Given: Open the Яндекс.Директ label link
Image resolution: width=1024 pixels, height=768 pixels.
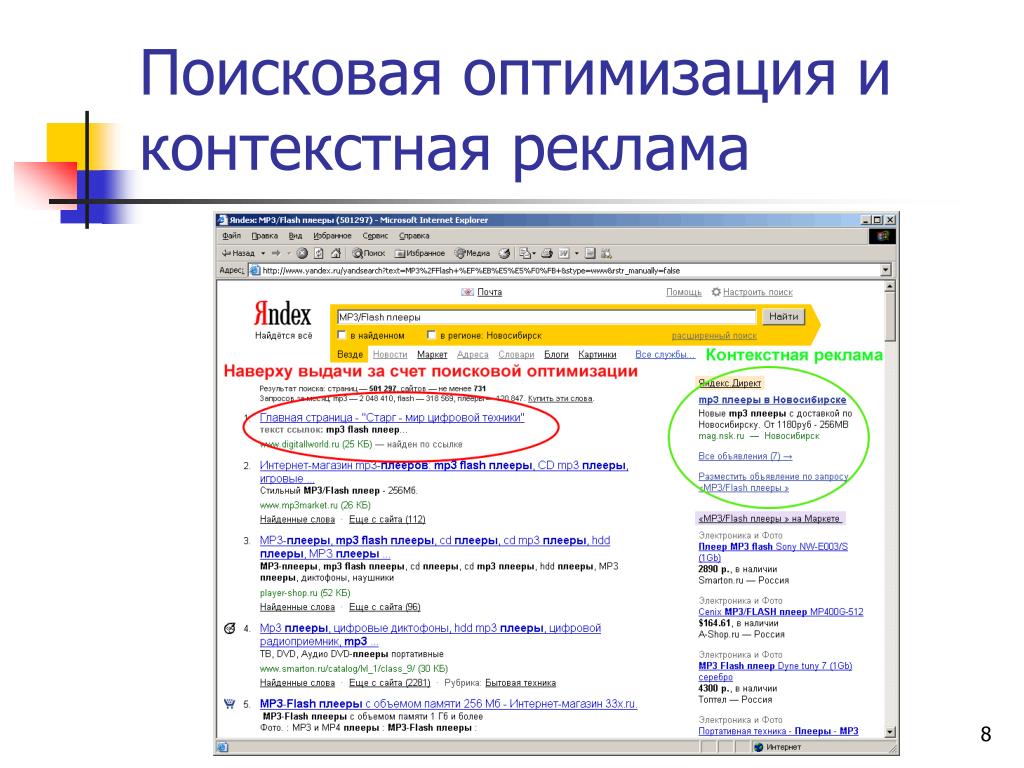Looking at the screenshot, I should (x=729, y=383).
